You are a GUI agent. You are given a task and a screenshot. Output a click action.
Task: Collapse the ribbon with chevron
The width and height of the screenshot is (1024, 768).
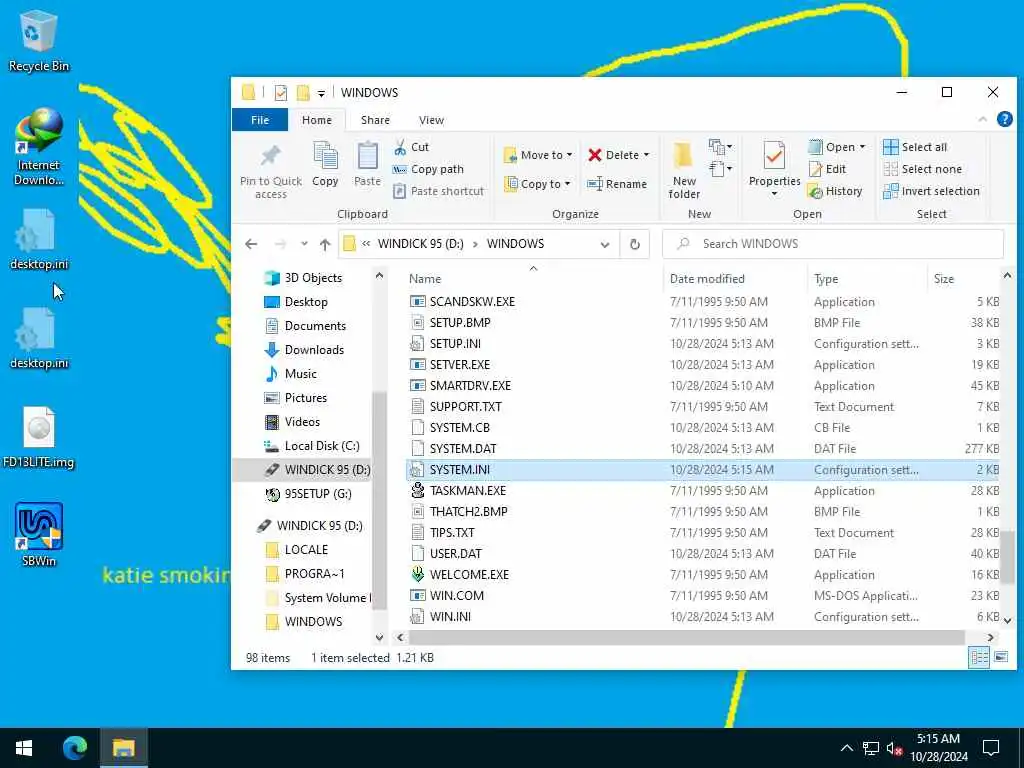click(982, 120)
